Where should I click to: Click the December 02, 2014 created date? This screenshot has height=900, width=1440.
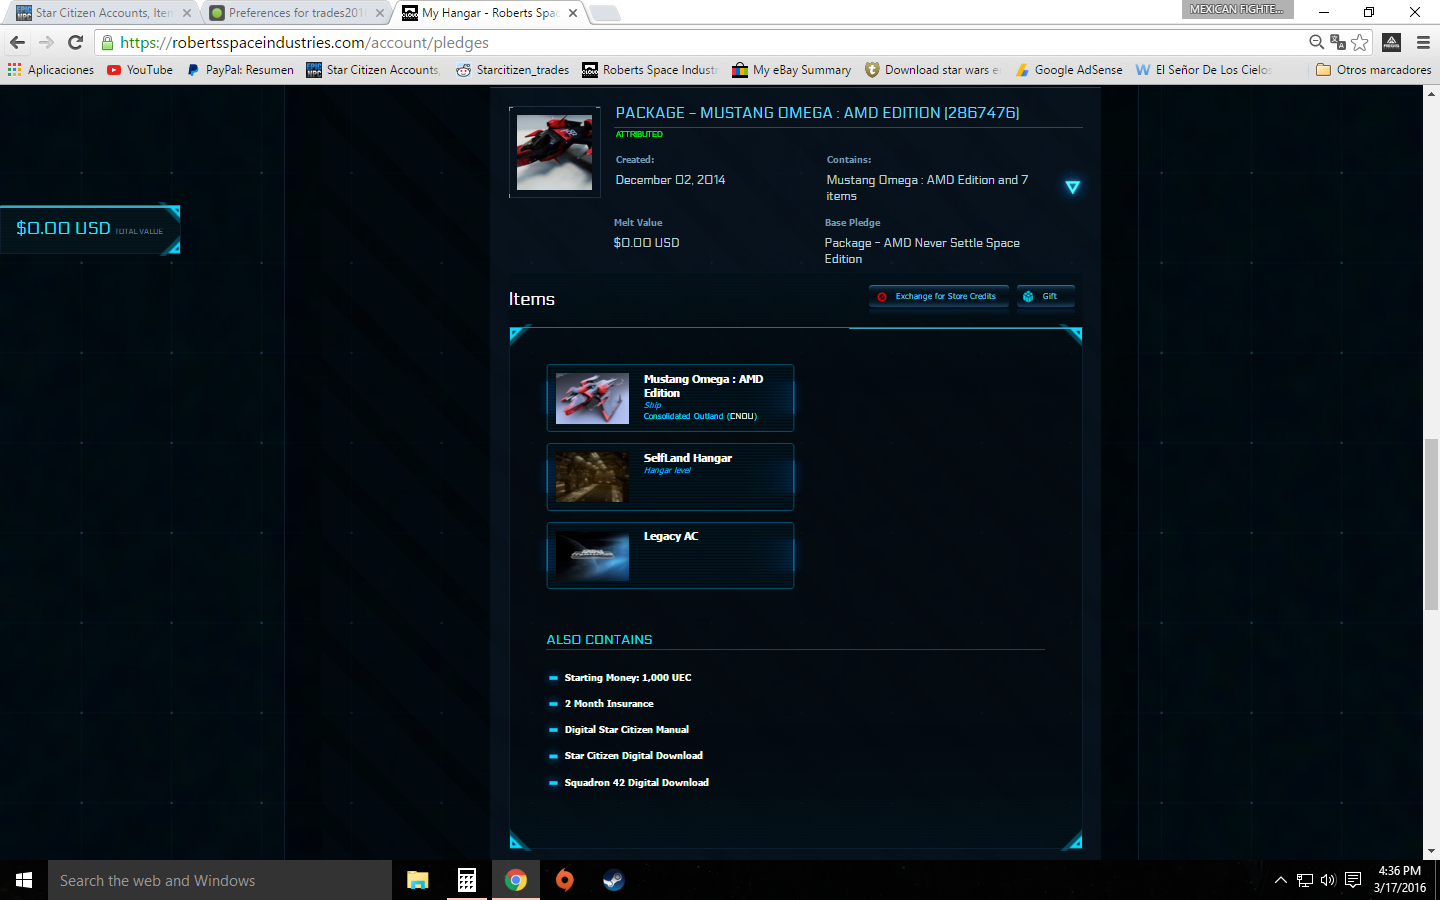[670, 180]
